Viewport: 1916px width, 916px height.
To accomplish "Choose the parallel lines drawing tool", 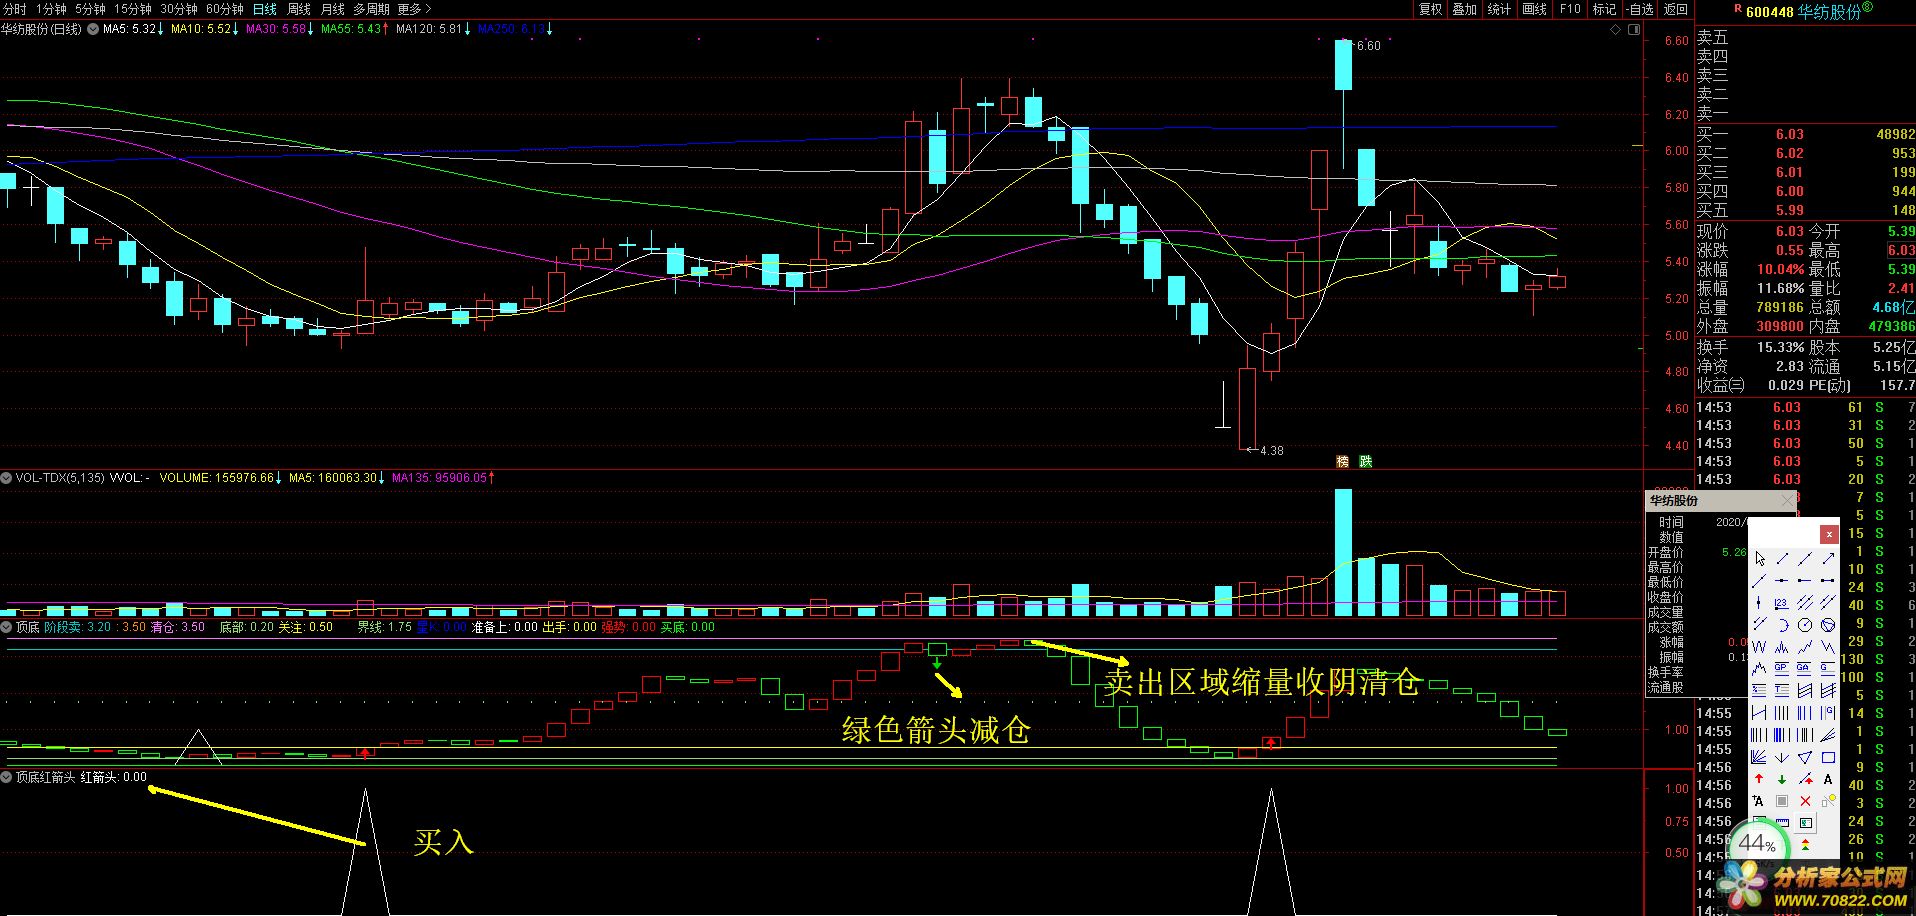I will (1805, 603).
